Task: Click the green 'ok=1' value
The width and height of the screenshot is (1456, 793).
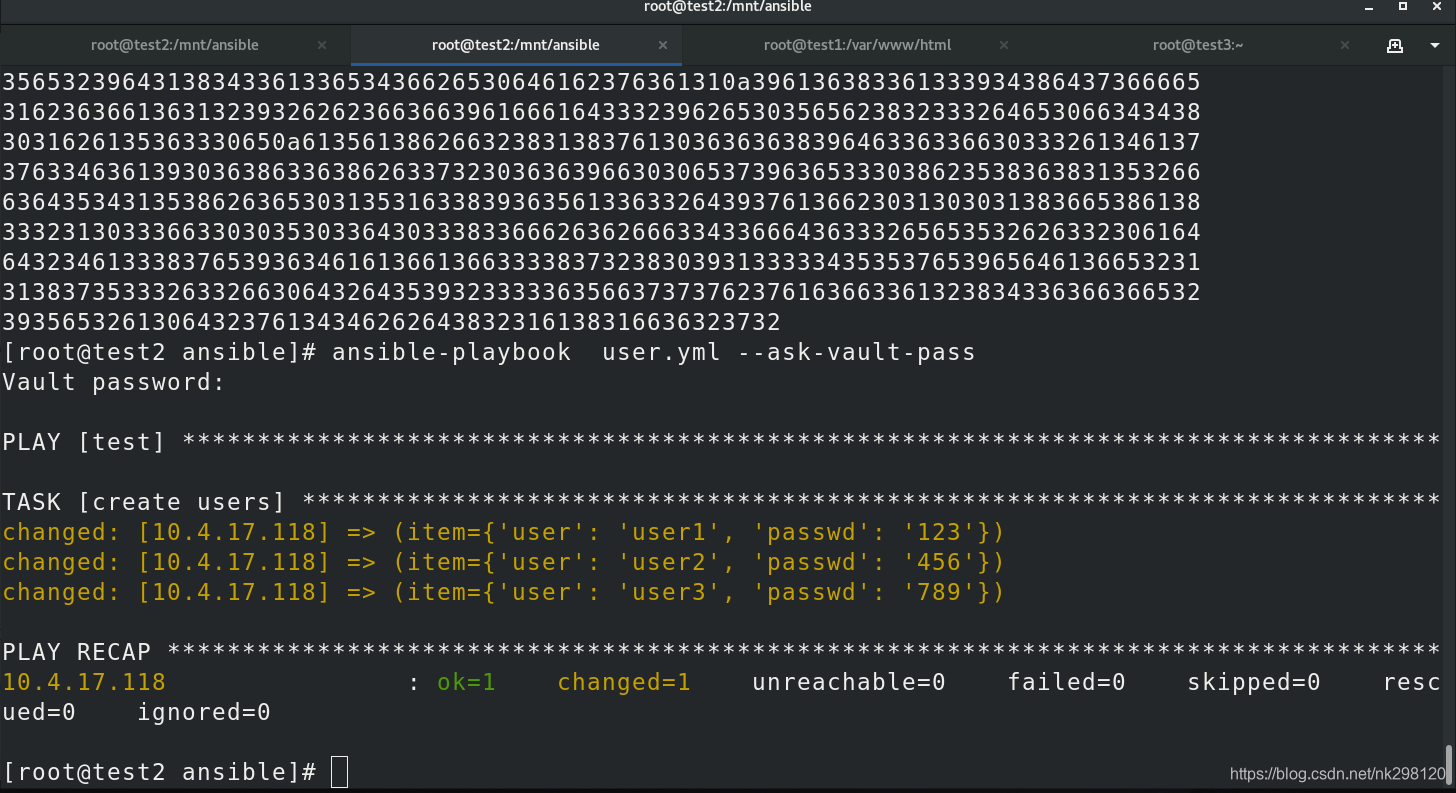Action: (x=466, y=682)
